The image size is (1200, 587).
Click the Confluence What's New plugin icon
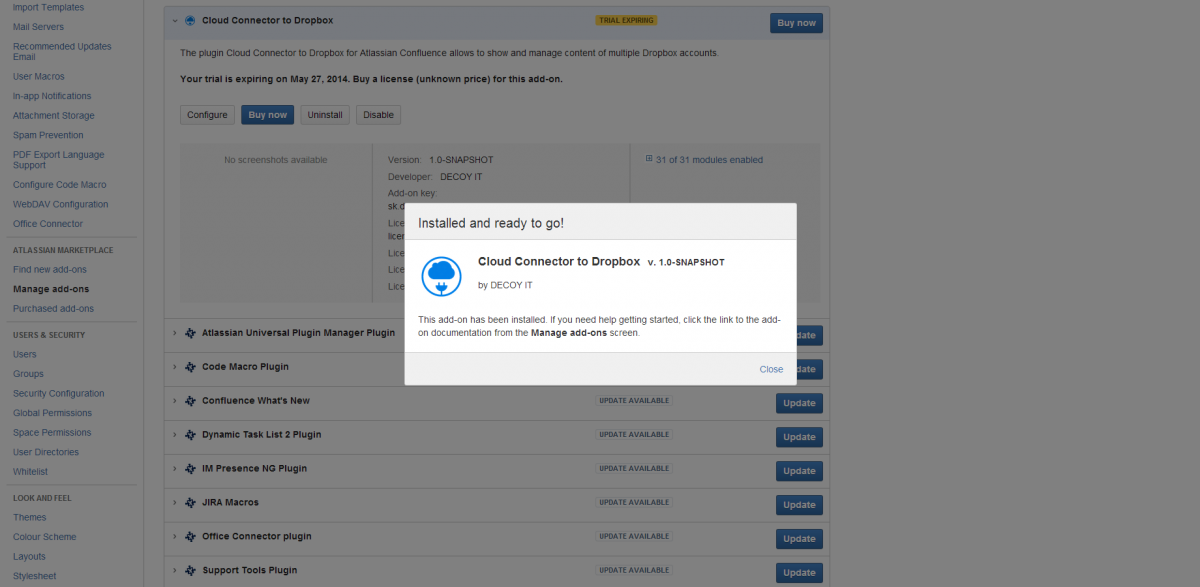tap(190, 401)
